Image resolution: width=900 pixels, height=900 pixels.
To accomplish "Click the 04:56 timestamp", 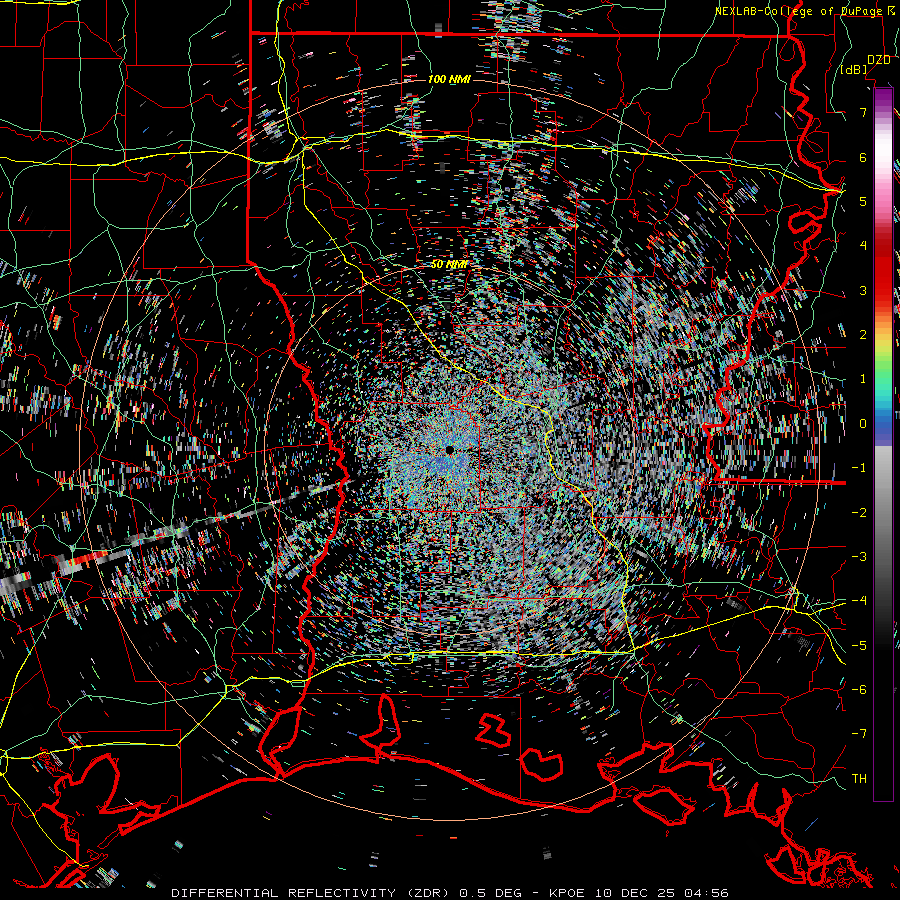I will (x=705, y=893).
